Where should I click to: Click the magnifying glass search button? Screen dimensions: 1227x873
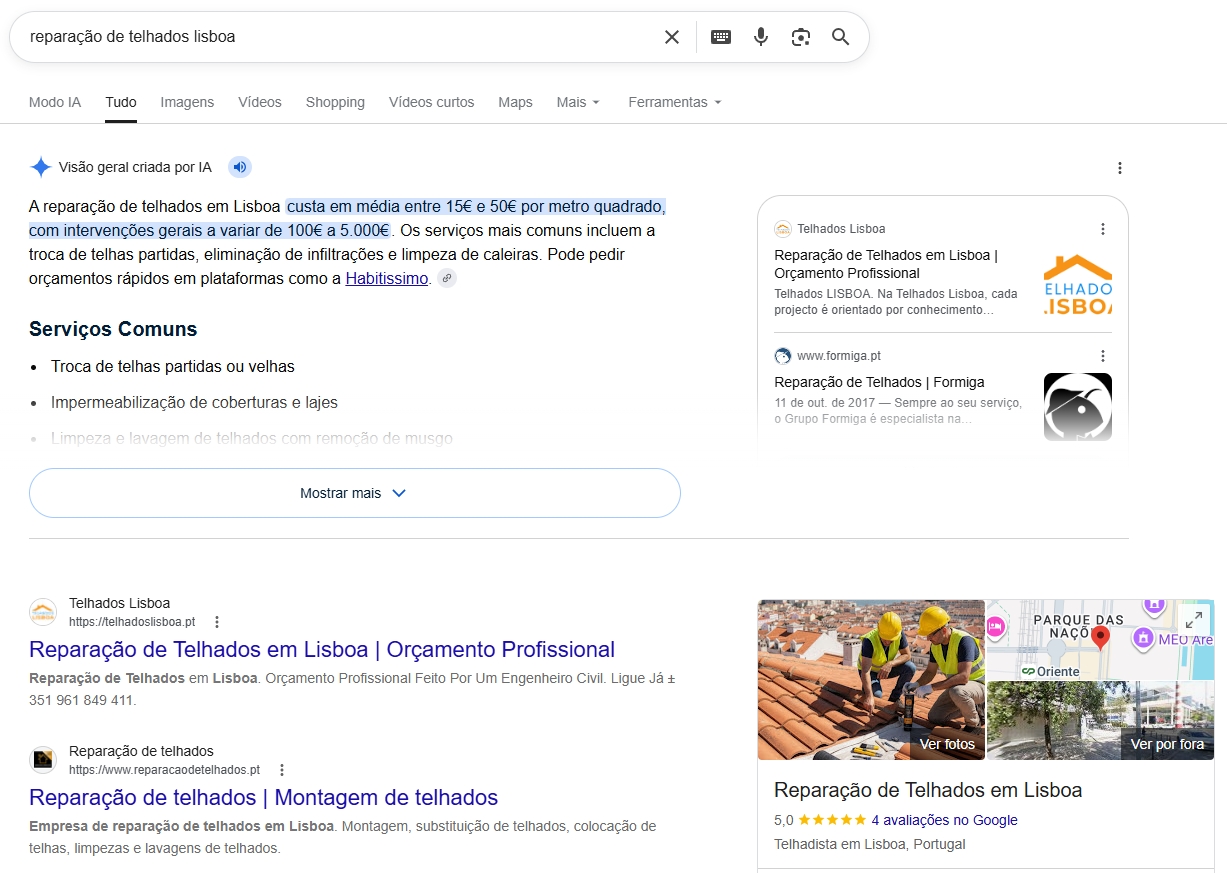(841, 37)
